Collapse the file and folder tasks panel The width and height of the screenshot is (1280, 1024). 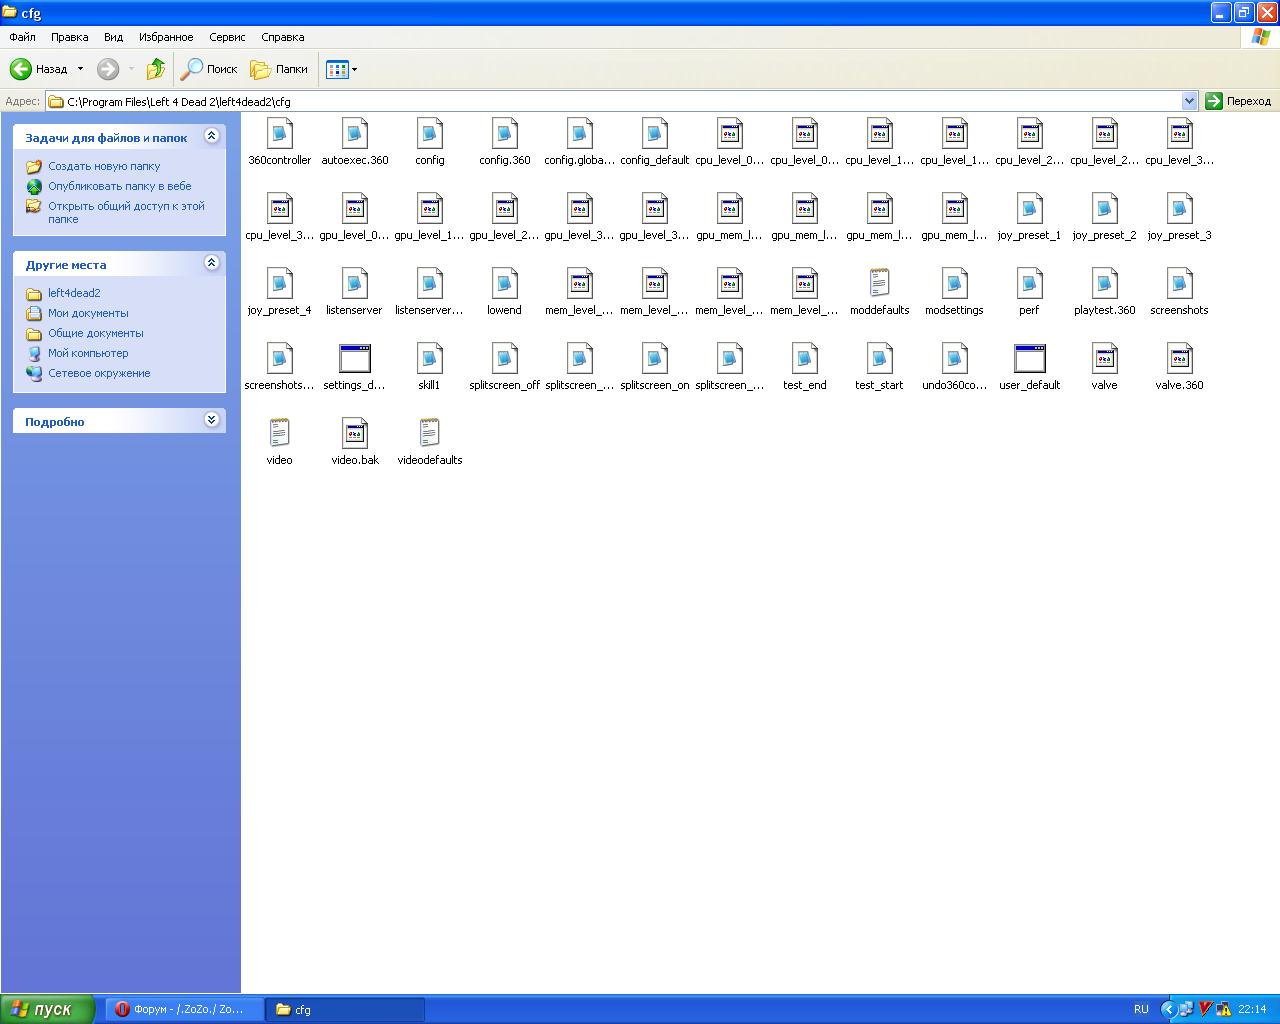(x=211, y=136)
